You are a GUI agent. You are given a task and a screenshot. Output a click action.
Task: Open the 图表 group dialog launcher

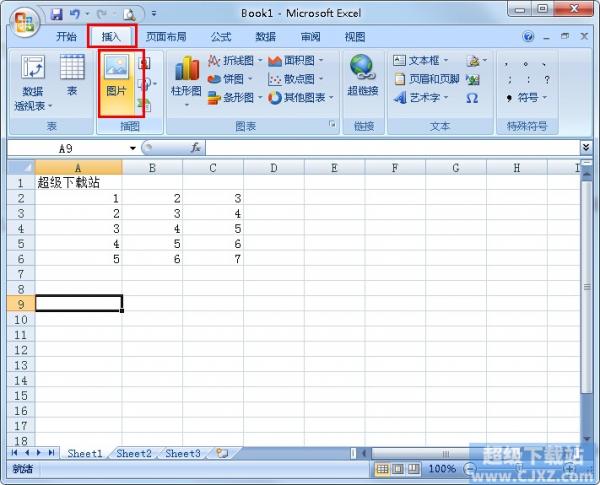coord(332,124)
